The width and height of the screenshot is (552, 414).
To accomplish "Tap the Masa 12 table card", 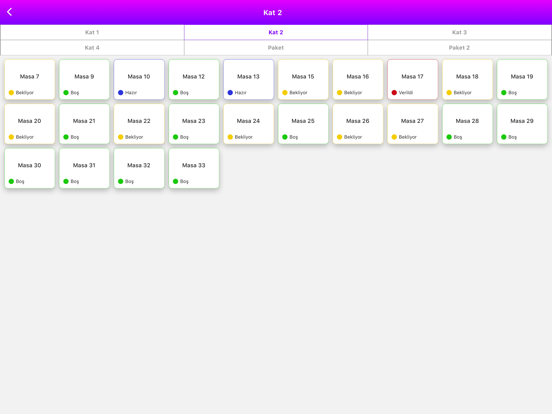I will (x=194, y=80).
